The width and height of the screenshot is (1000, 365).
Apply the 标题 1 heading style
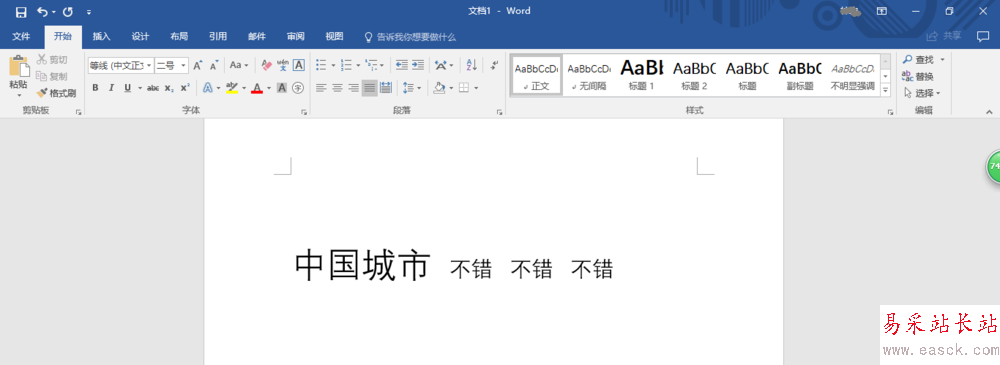[642, 75]
